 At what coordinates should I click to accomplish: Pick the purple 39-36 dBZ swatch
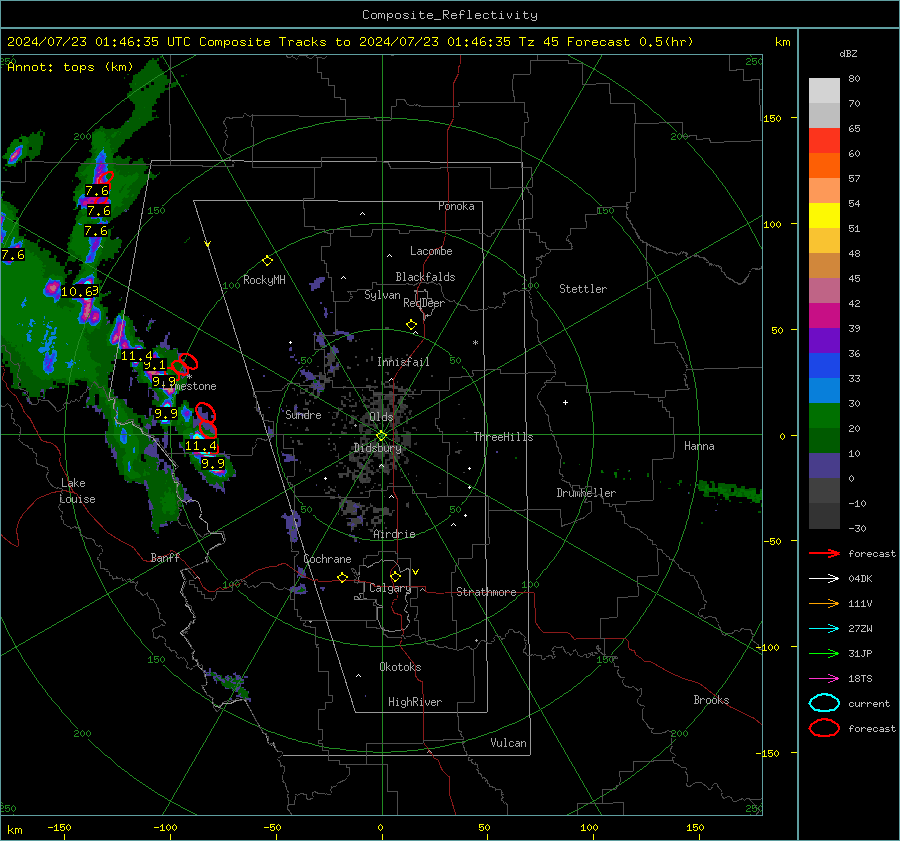(824, 341)
